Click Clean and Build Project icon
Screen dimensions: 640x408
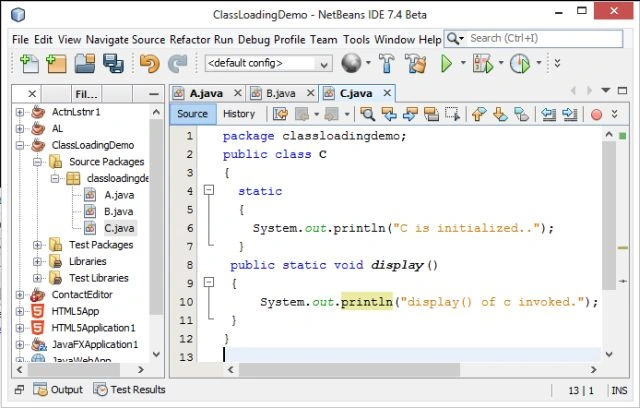415,63
